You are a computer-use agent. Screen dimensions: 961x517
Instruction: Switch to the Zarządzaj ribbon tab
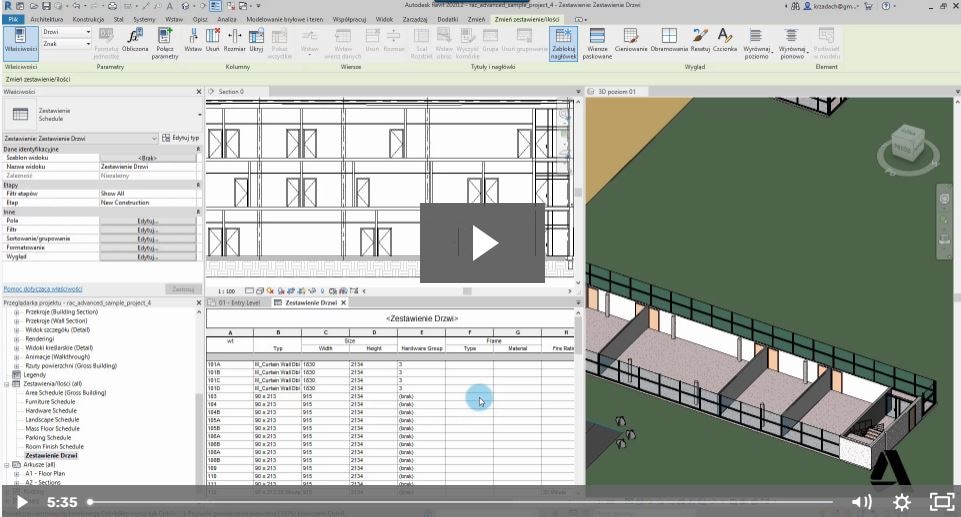click(x=415, y=19)
